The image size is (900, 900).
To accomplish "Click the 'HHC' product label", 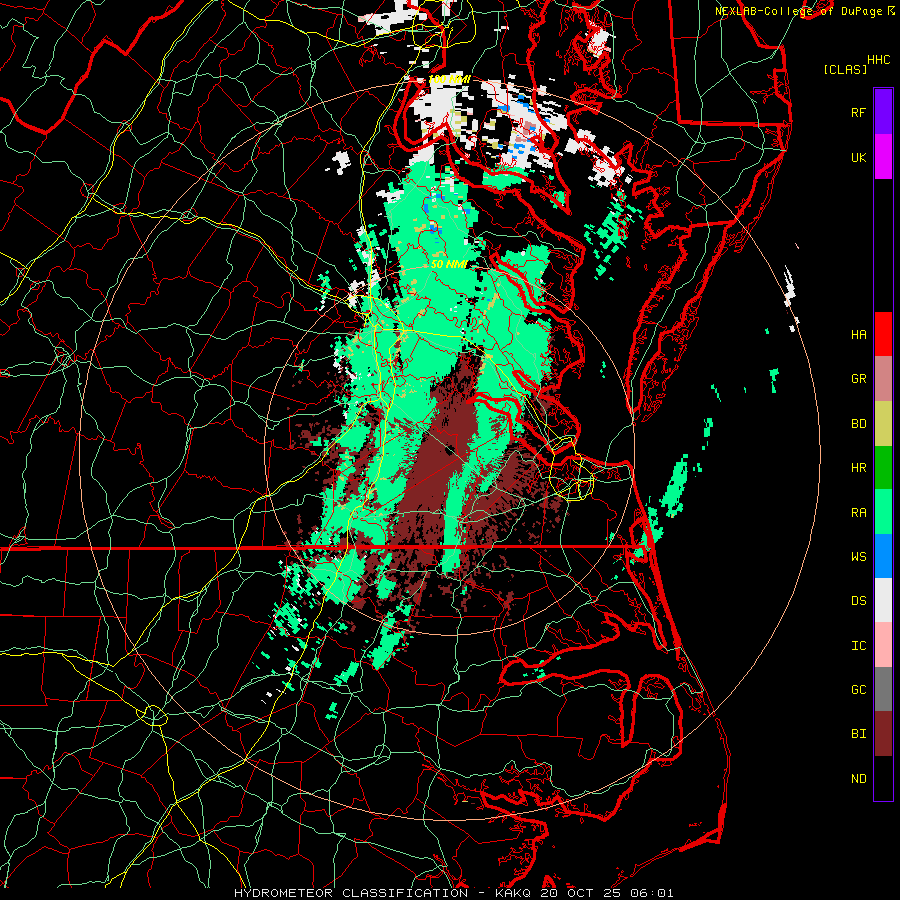I will pos(878,60).
